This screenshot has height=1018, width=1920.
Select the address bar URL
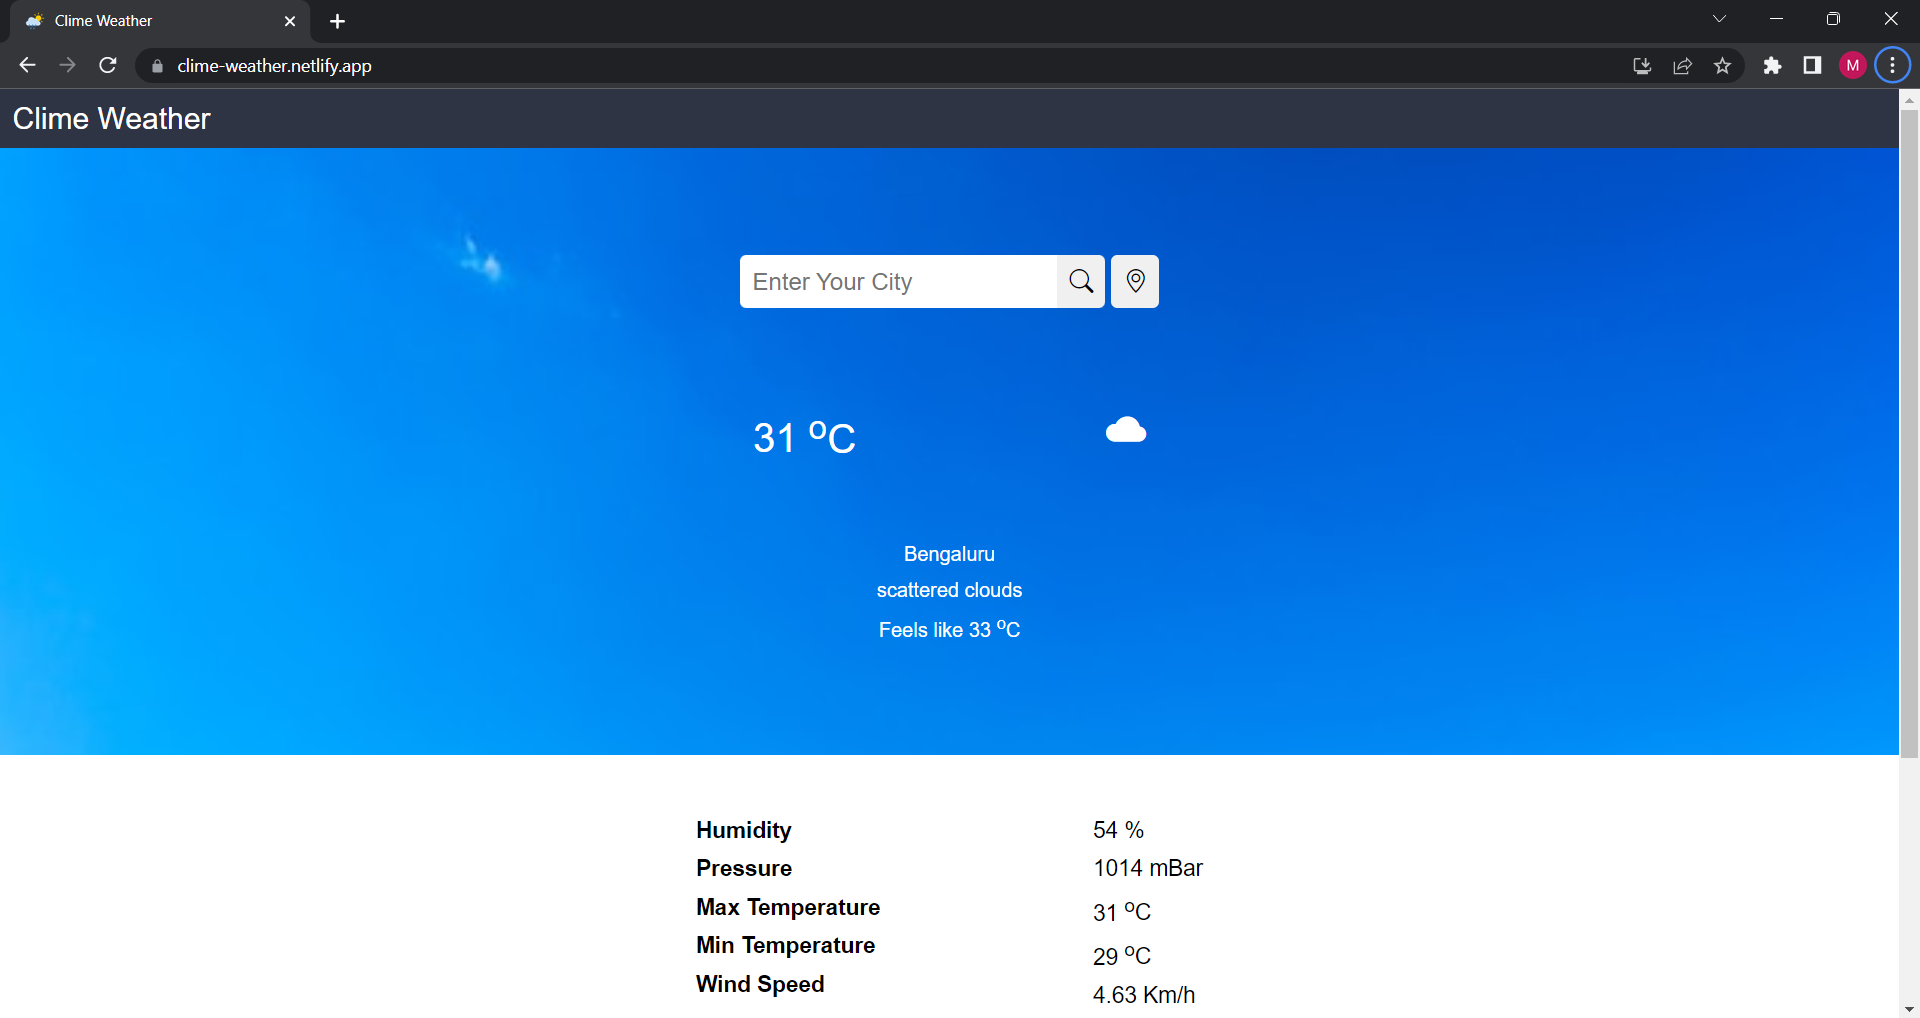pyautogui.click(x=273, y=65)
